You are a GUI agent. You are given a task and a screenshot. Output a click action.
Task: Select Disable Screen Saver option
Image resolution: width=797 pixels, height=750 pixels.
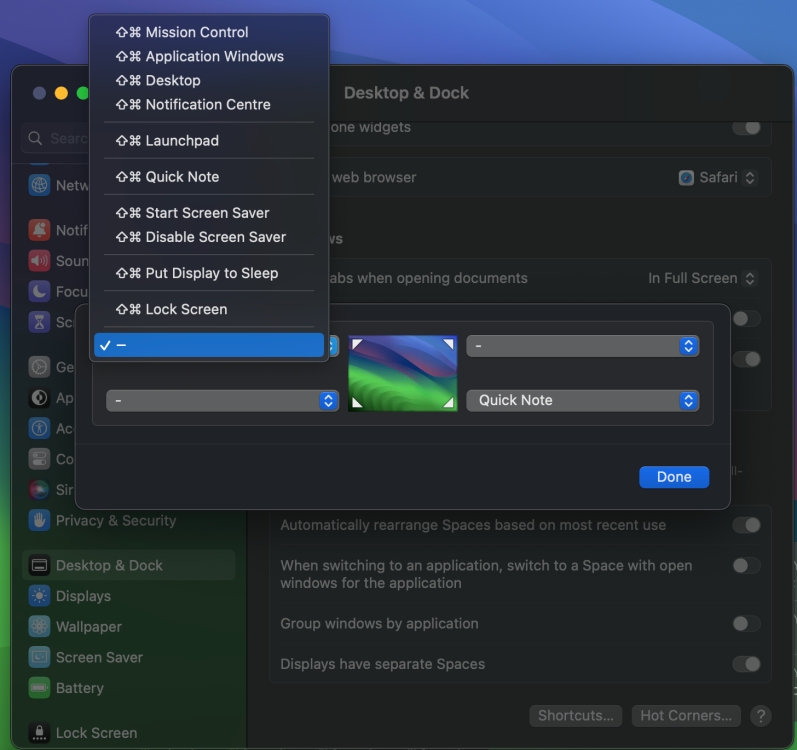click(x=209, y=237)
